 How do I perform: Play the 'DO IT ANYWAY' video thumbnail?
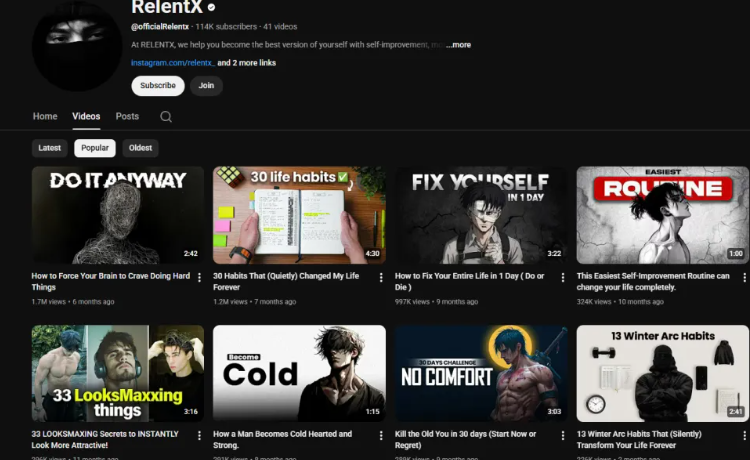[117, 214]
